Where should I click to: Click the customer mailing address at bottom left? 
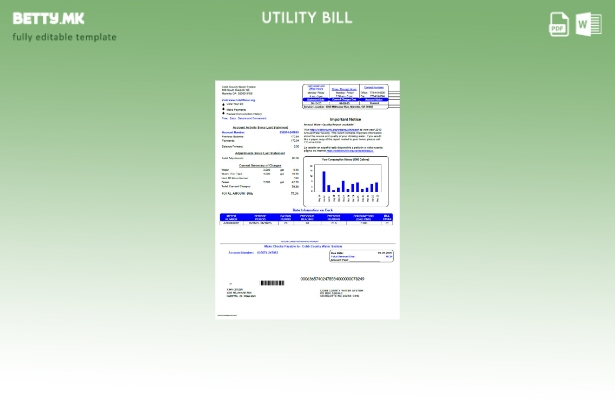(x=241, y=293)
